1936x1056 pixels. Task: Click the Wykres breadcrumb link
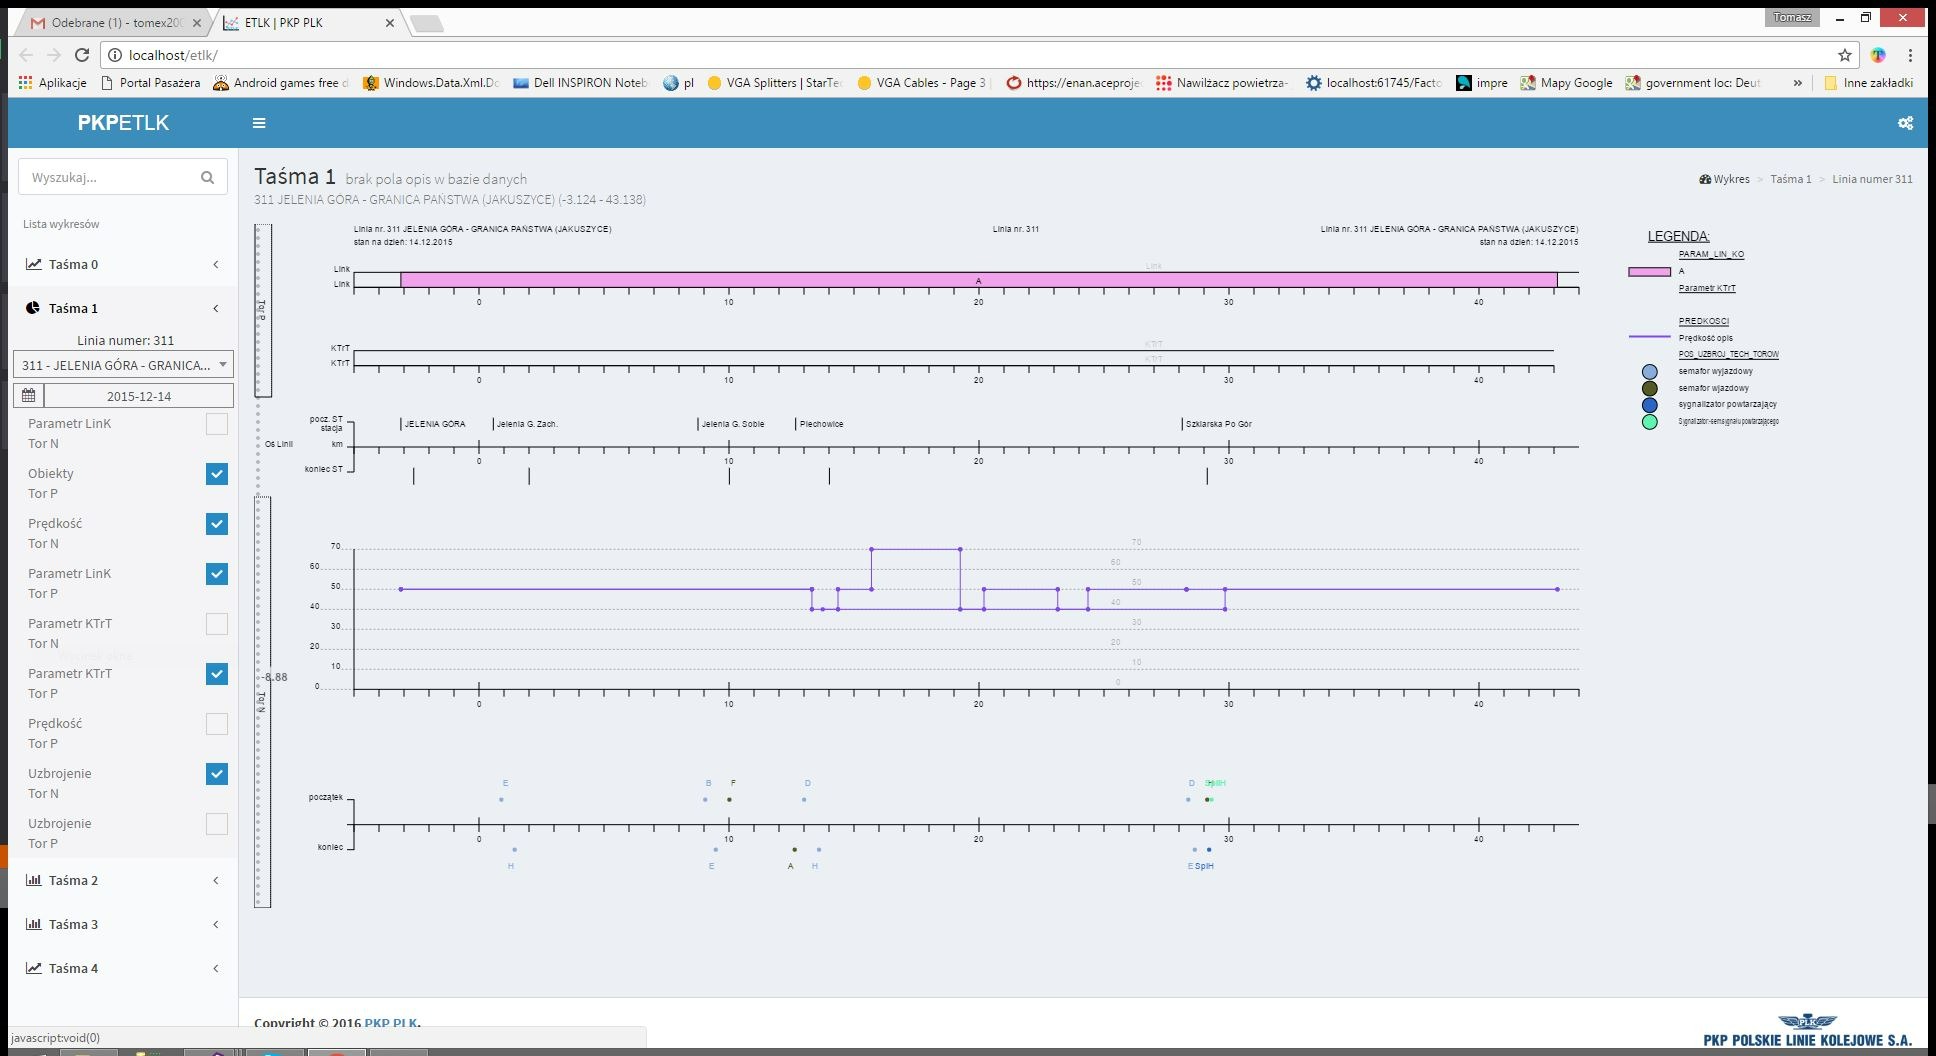click(x=1730, y=179)
